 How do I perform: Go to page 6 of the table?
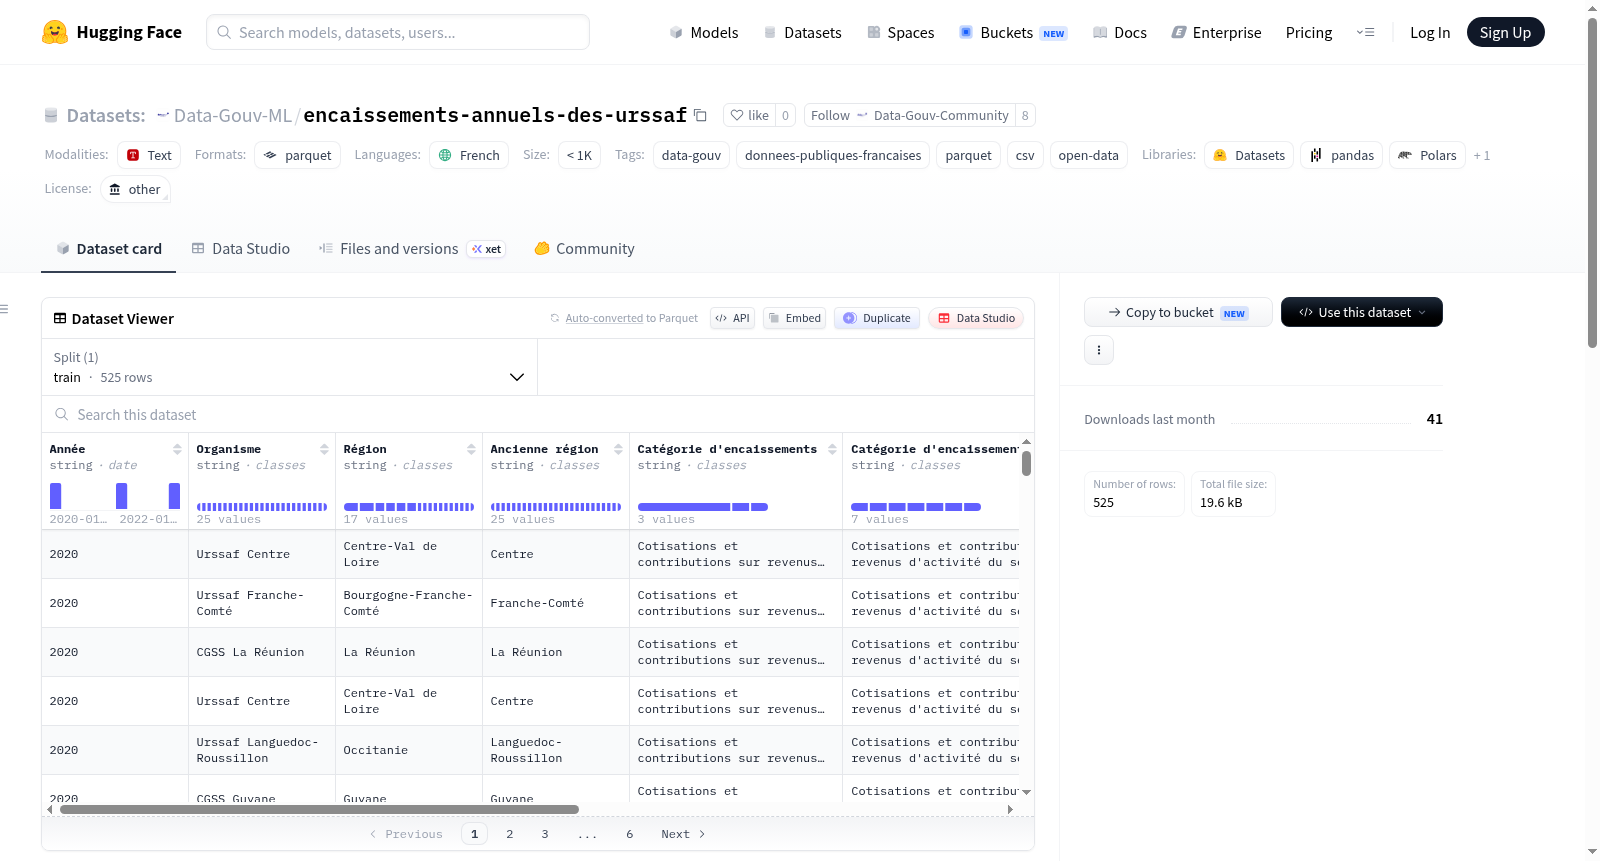[630, 834]
